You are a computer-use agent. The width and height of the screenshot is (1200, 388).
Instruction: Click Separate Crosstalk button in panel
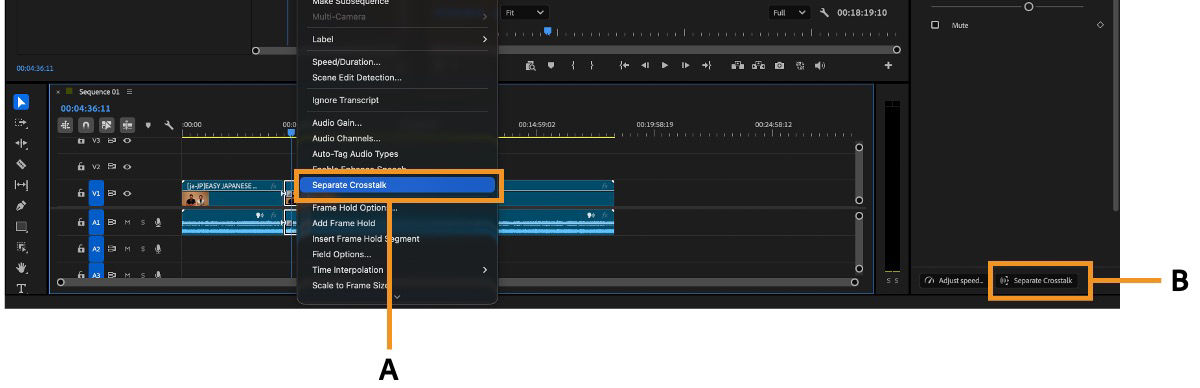(x=1036, y=281)
